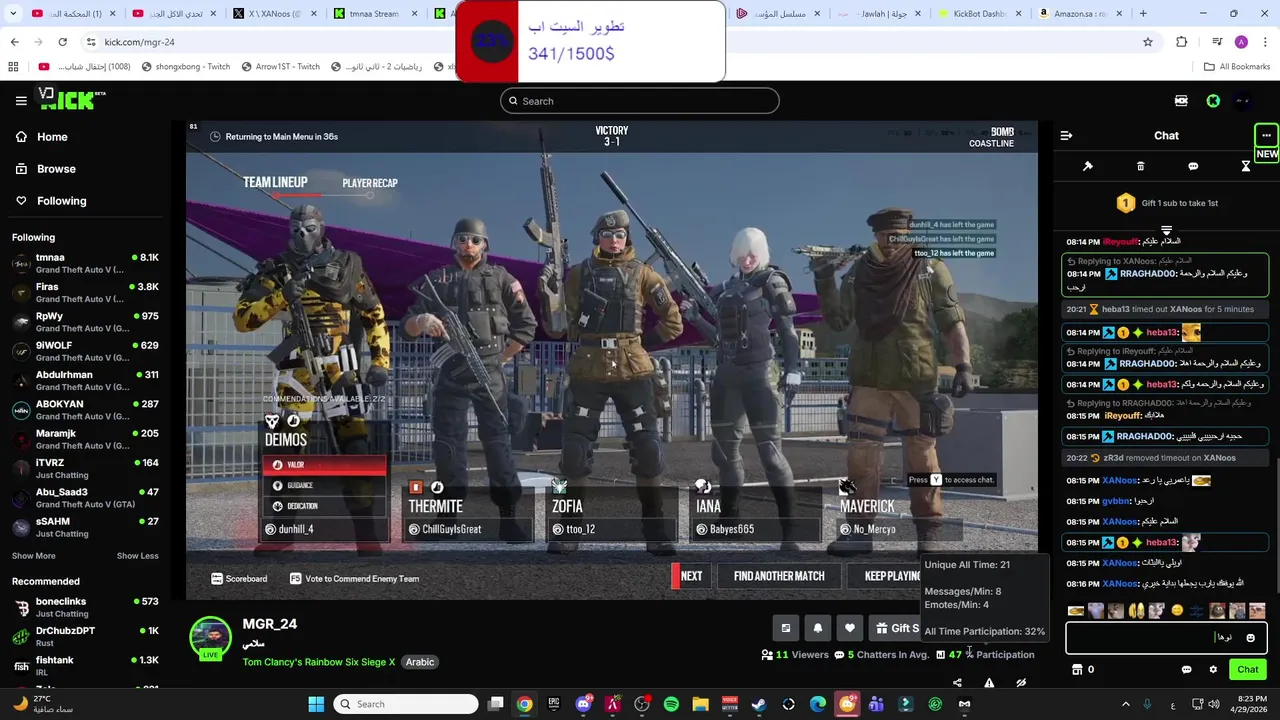Toggle stream notifications bell
The image size is (1280, 720).
coord(817,628)
